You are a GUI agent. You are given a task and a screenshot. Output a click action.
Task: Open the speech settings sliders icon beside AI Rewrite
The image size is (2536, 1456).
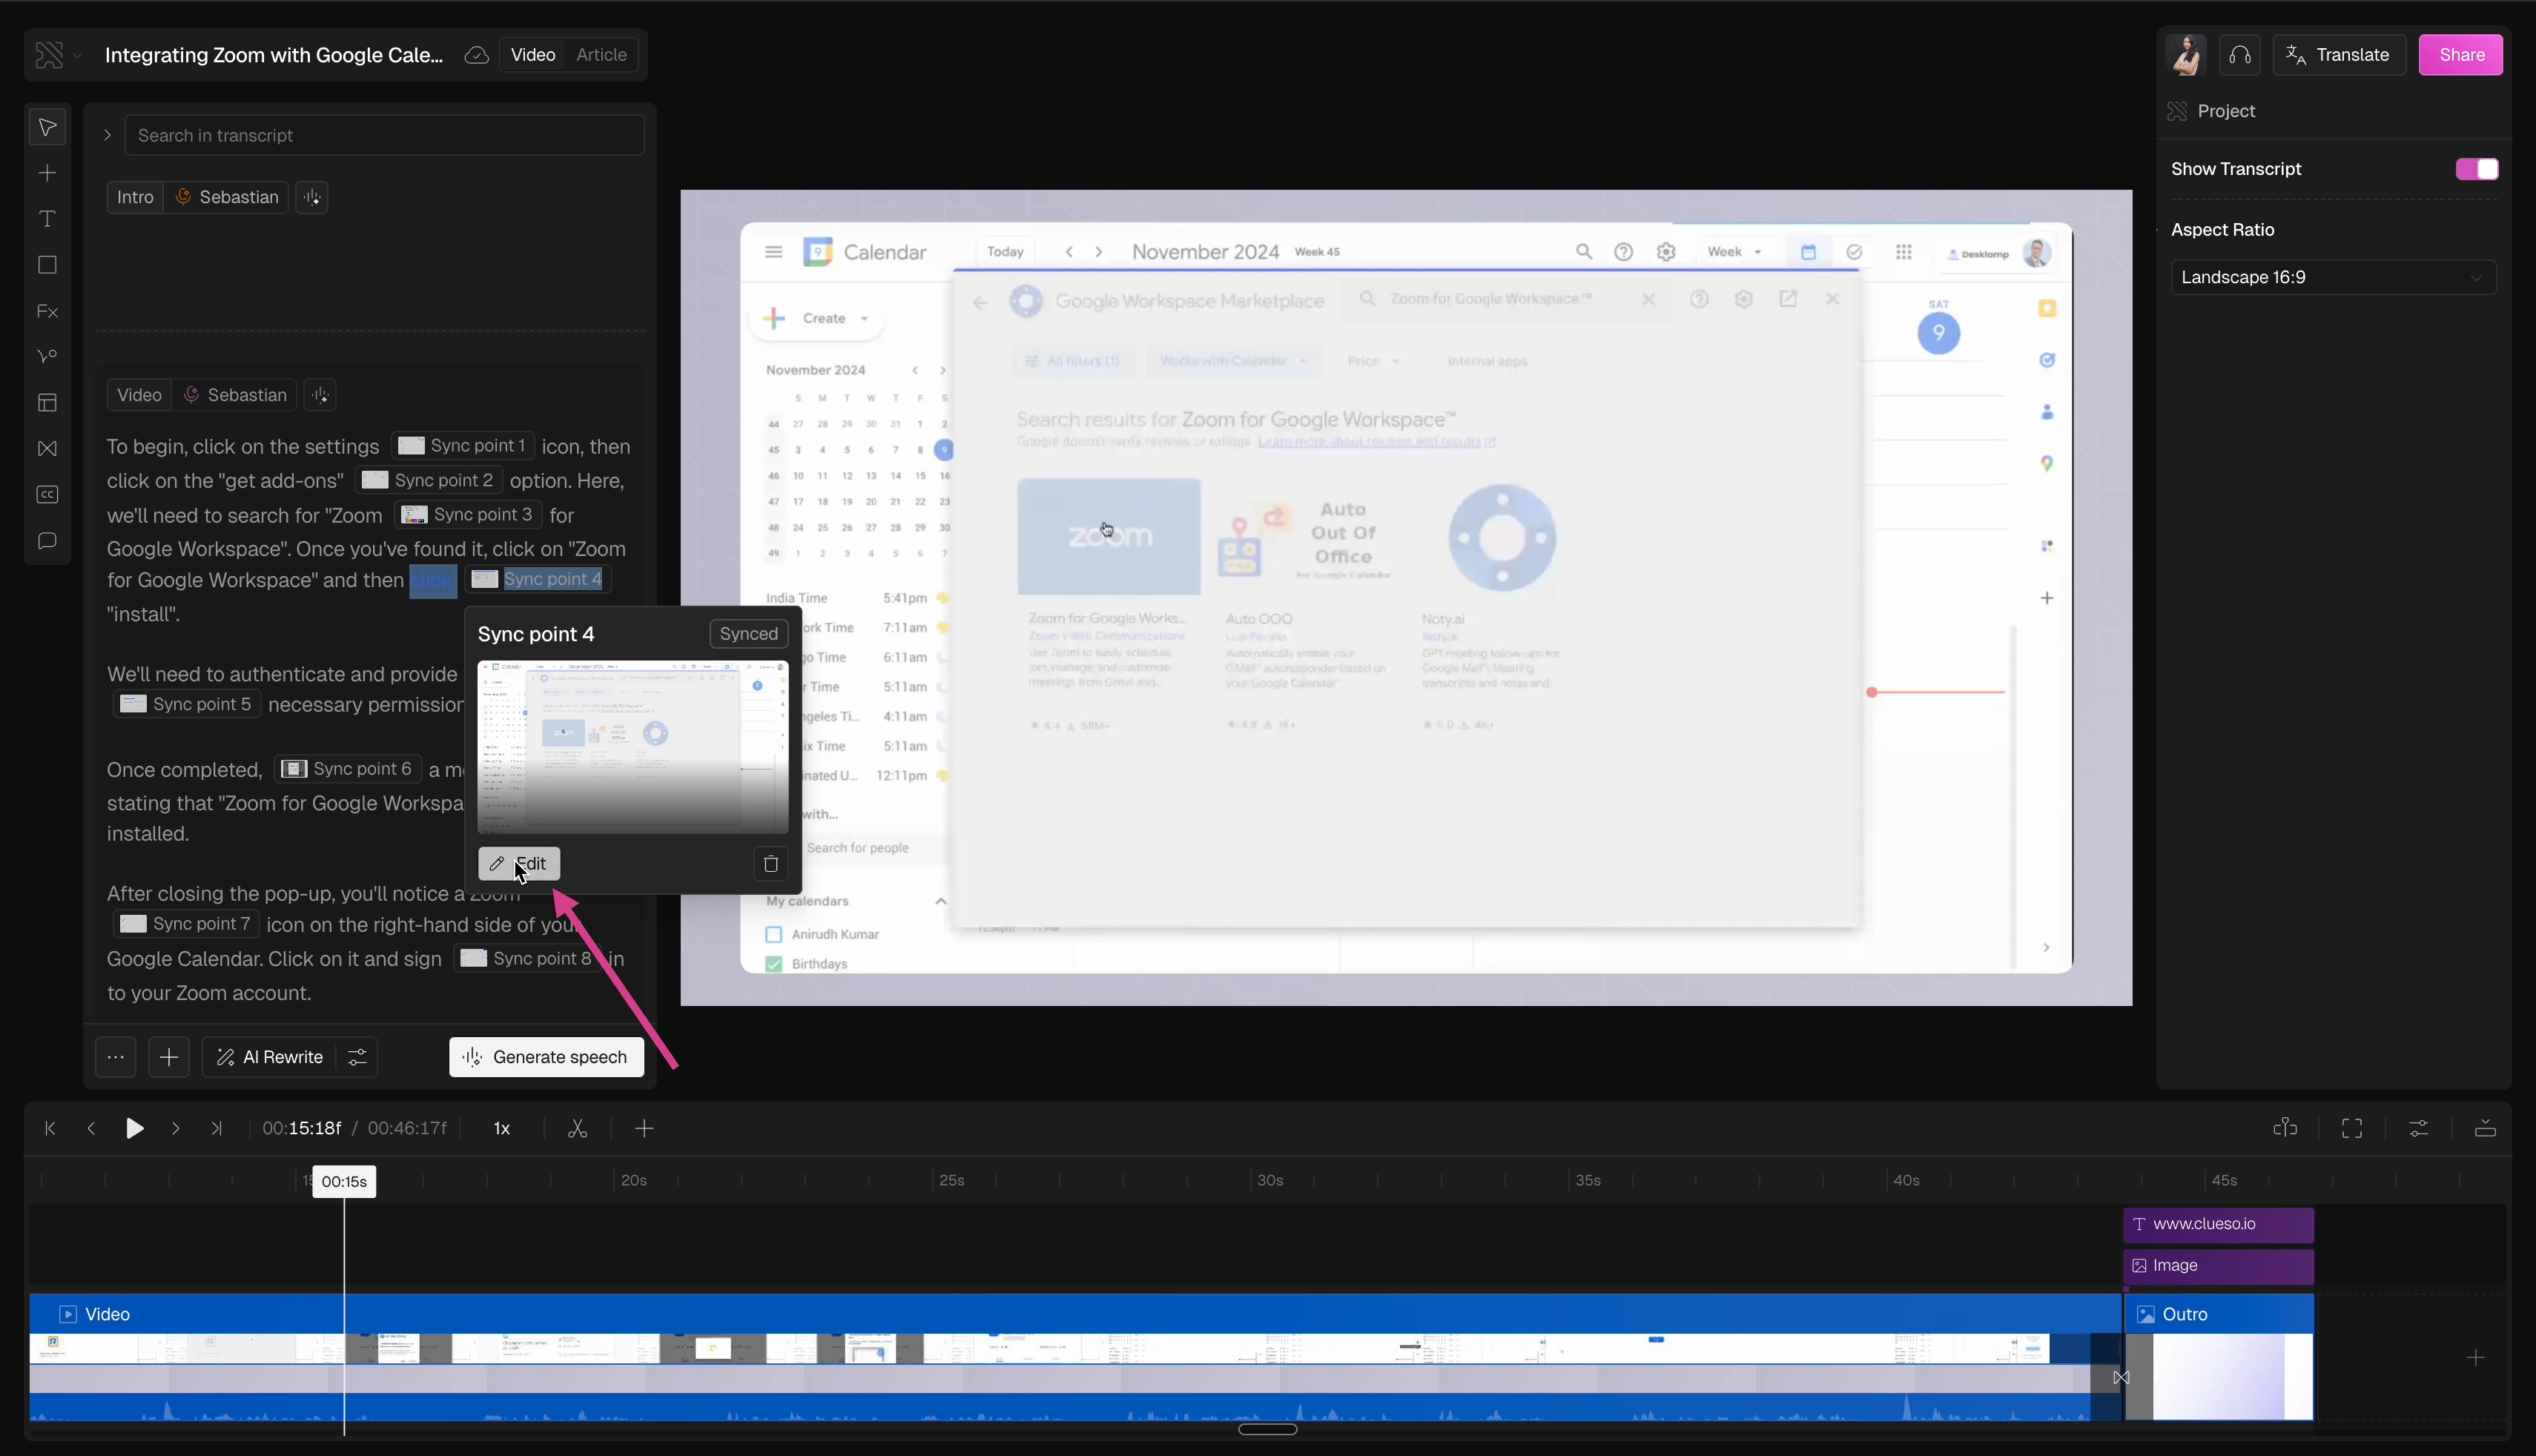click(x=357, y=1057)
